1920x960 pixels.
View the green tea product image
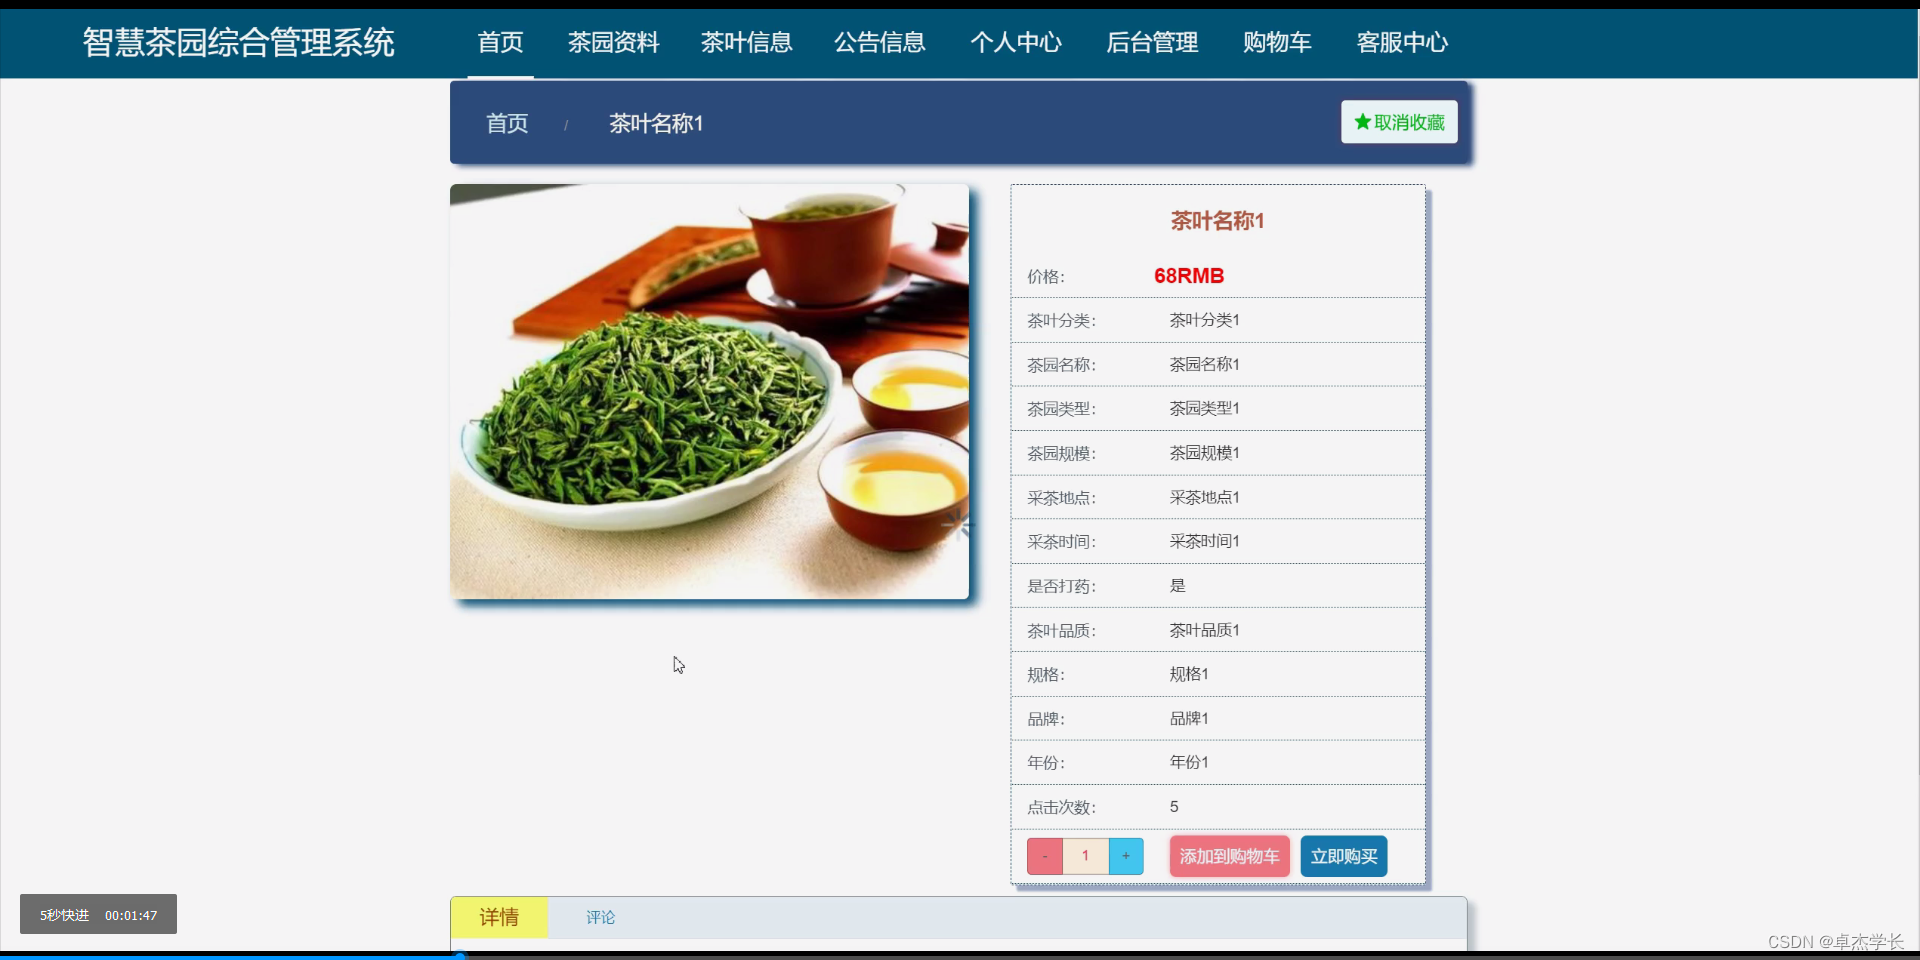tap(710, 391)
